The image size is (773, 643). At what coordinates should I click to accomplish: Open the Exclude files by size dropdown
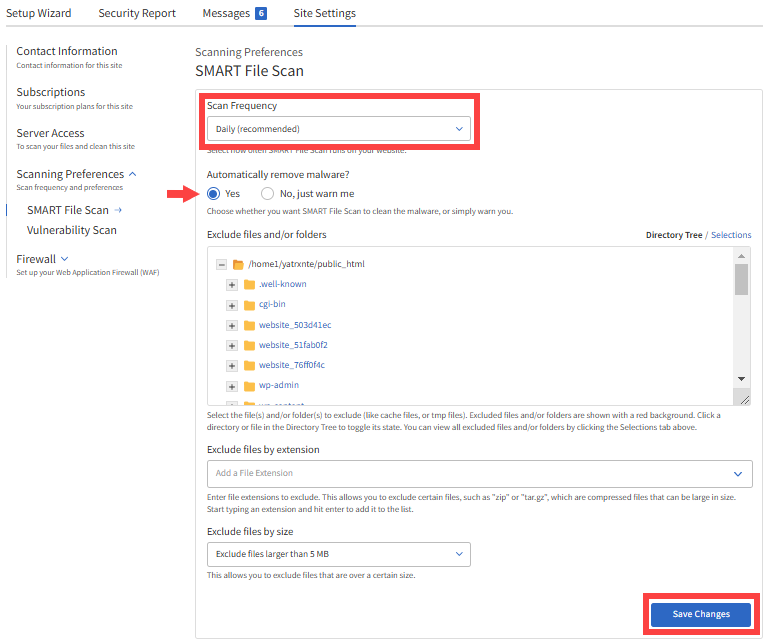tap(338, 554)
